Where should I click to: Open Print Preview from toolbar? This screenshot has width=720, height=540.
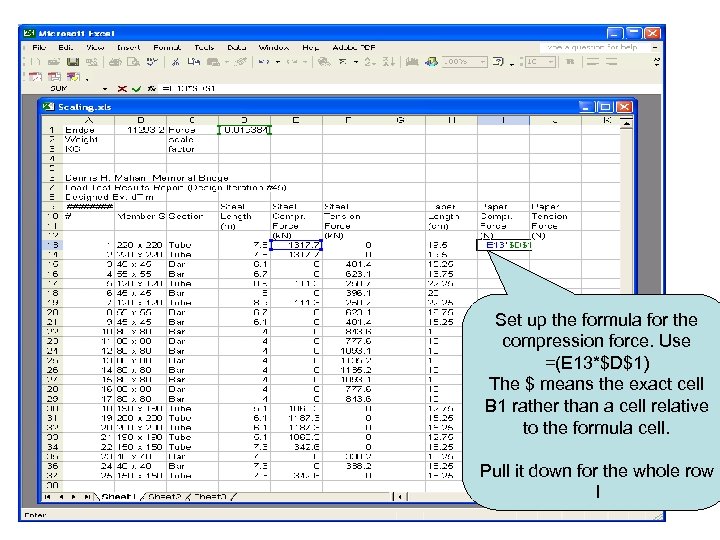click(133, 62)
